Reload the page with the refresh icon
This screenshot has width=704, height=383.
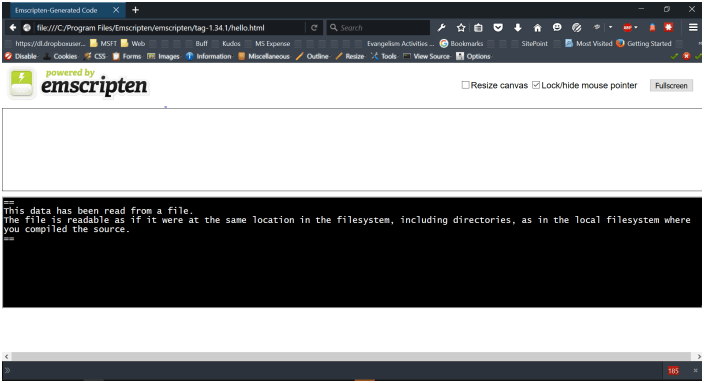[x=314, y=28]
